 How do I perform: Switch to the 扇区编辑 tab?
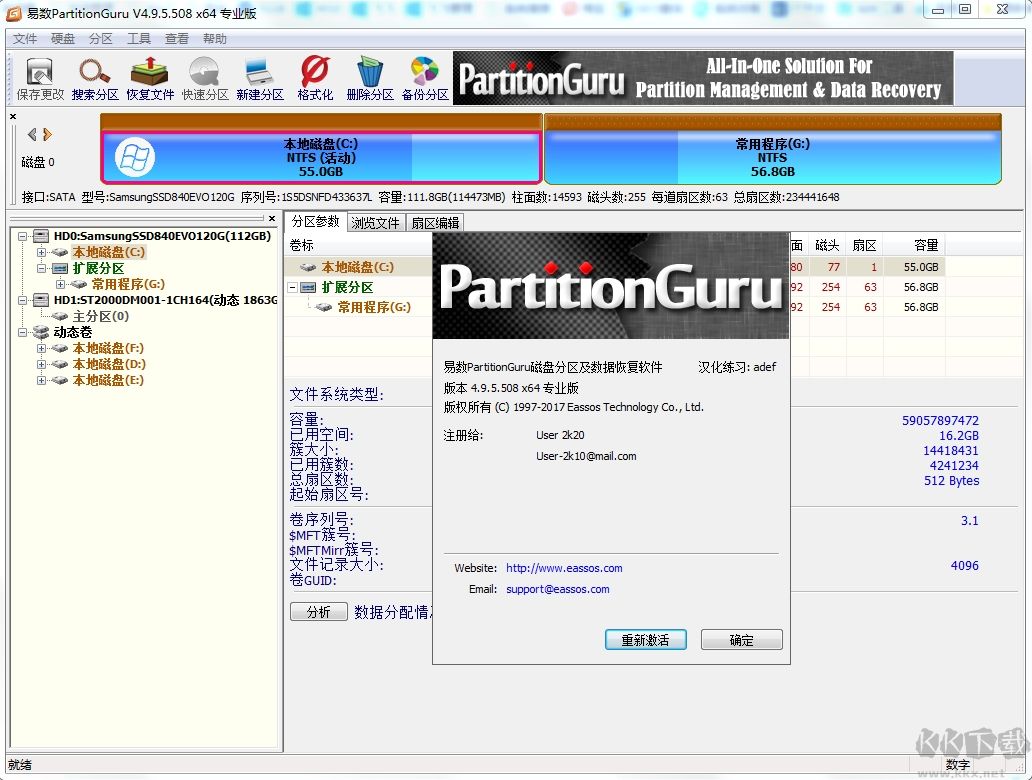(435, 222)
